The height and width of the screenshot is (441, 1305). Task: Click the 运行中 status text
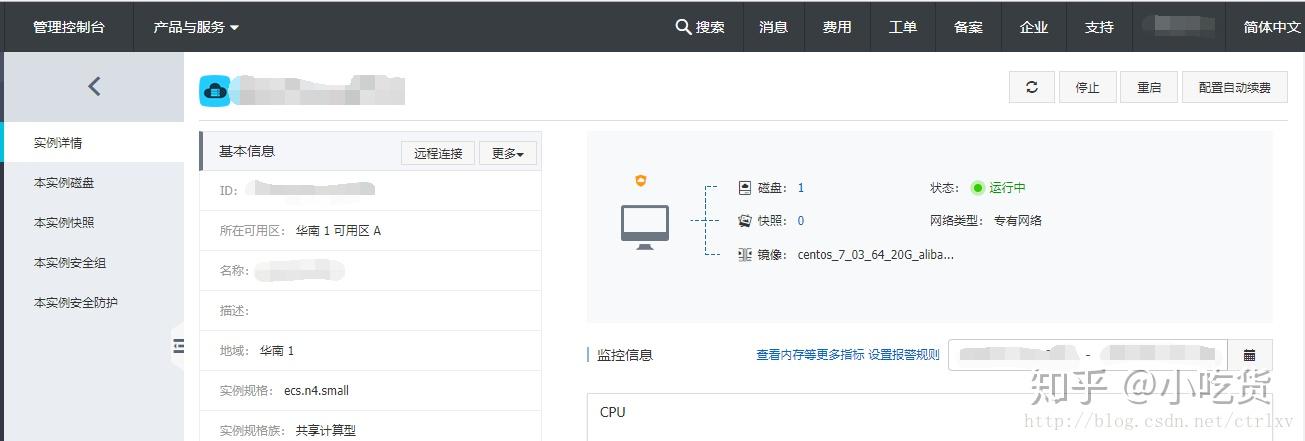tap(1008, 188)
